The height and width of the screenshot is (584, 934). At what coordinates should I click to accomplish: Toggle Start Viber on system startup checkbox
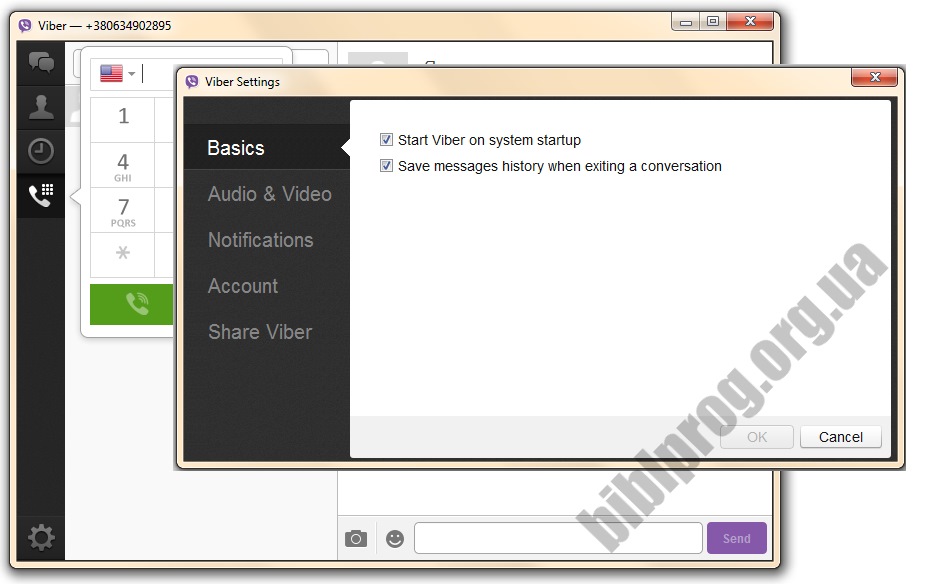pyautogui.click(x=386, y=140)
